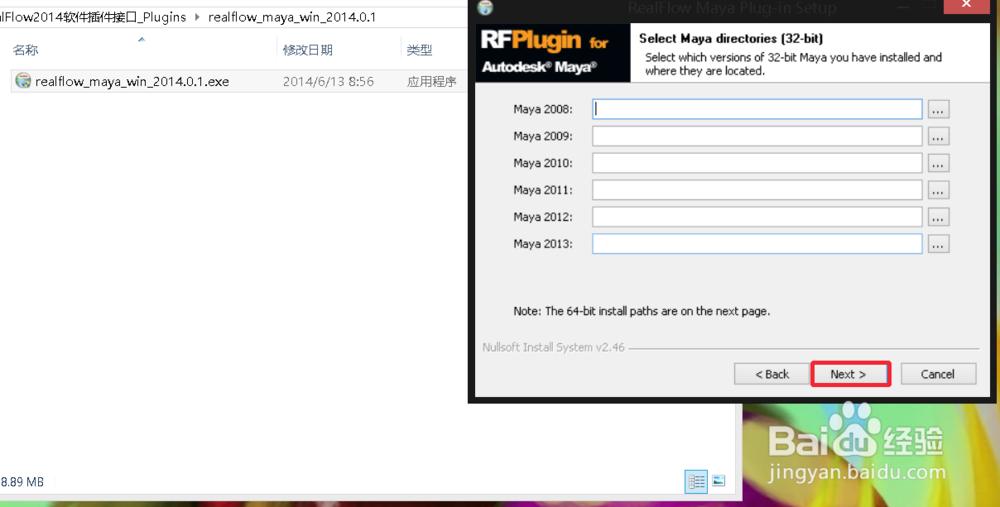The width and height of the screenshot is (1000, 507).
Task: Focus the Maya 2013 path field
Action: point(757,244)
